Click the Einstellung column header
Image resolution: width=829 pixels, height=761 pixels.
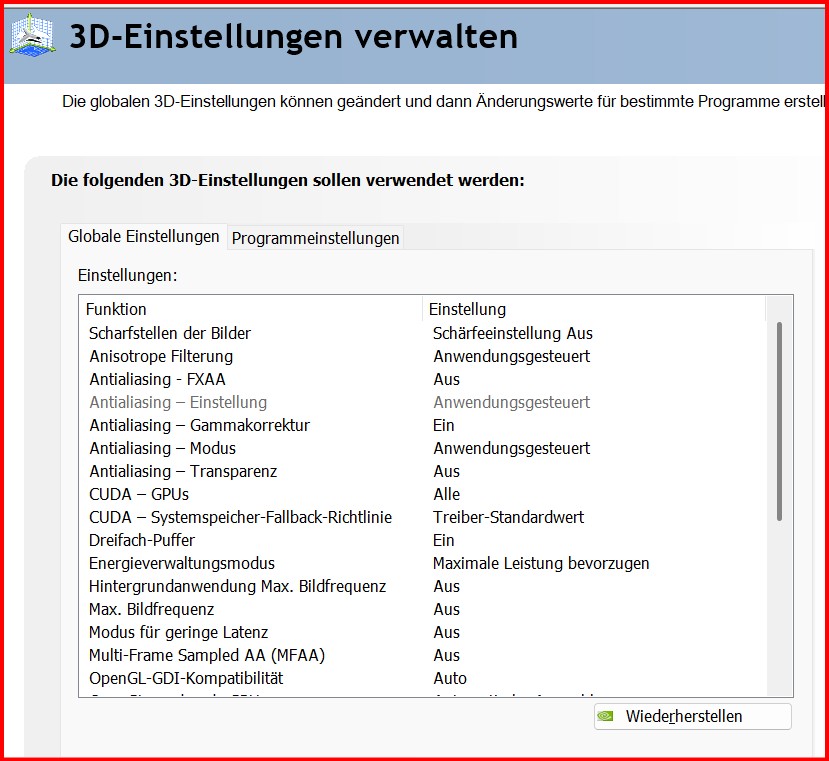tap(594, 309)
